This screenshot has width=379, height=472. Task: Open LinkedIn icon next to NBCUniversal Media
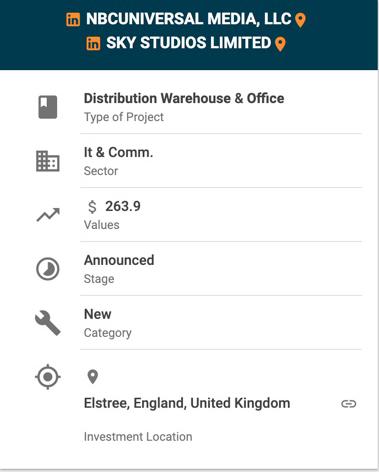[73, 19]
